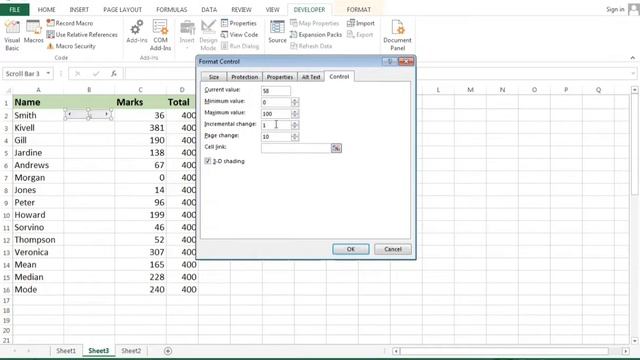Screen dimensions: 640x360
Task: Open the Size tab in Format Control
Action: coord(213,77)
